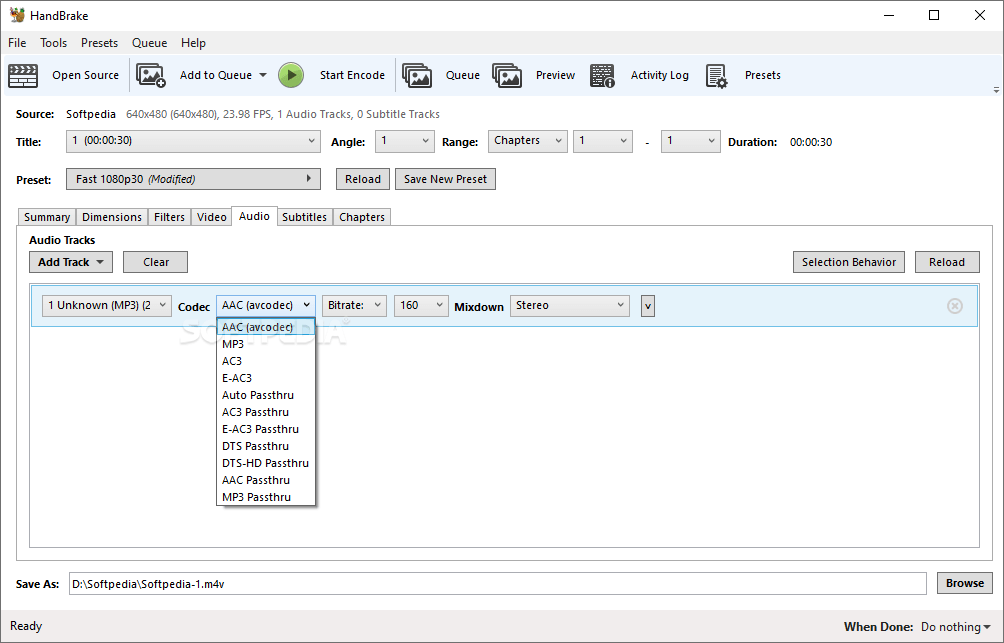Open the Bitrate mode dropdown
This screenshot has width=1004, height=643.
[x=354, y=305]
